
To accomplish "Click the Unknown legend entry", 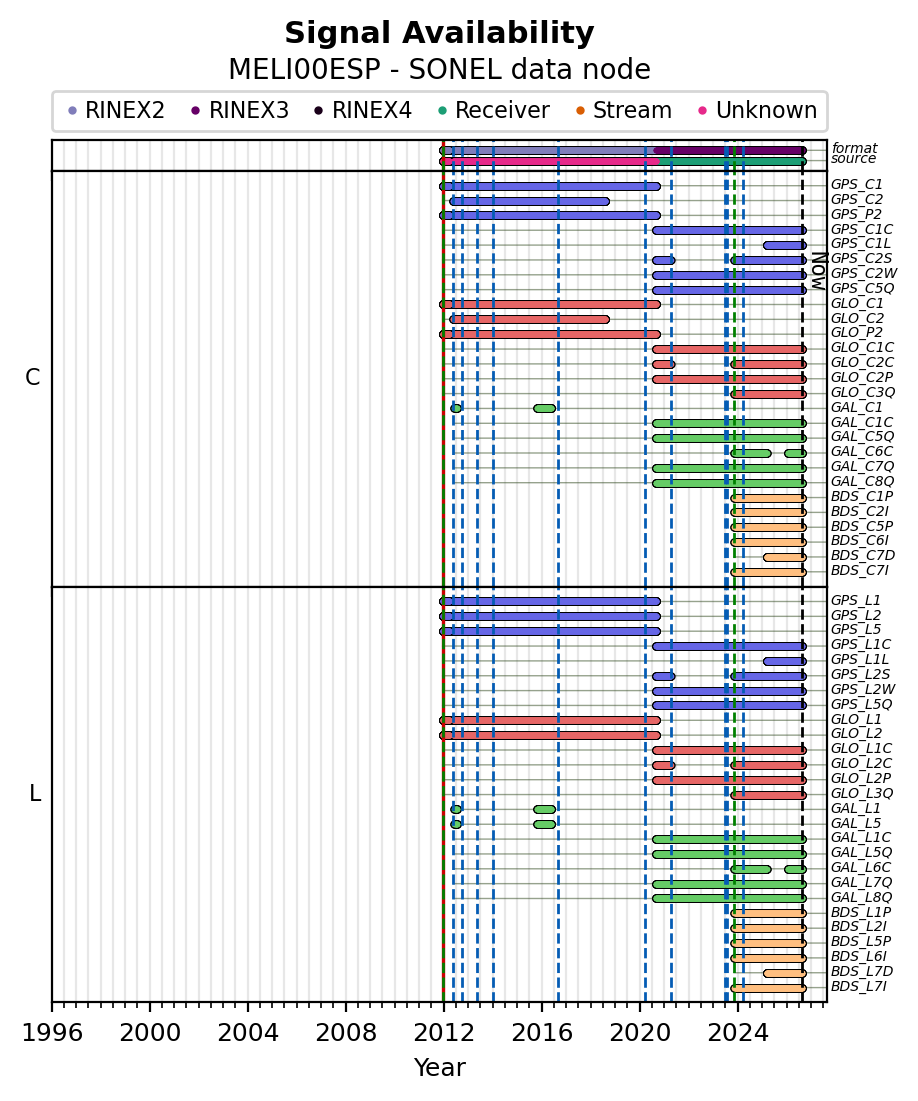I will click(757, 111).
